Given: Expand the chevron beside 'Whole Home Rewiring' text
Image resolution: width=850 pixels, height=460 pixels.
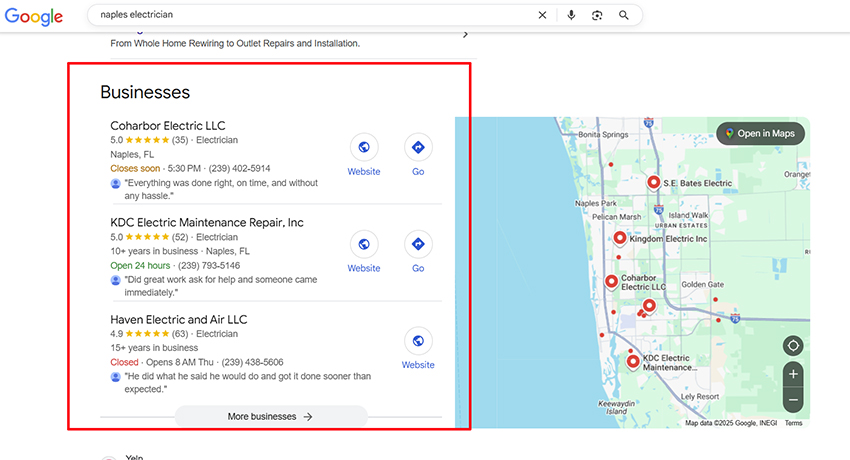Looking at the screenshot, I should (465, 35).
